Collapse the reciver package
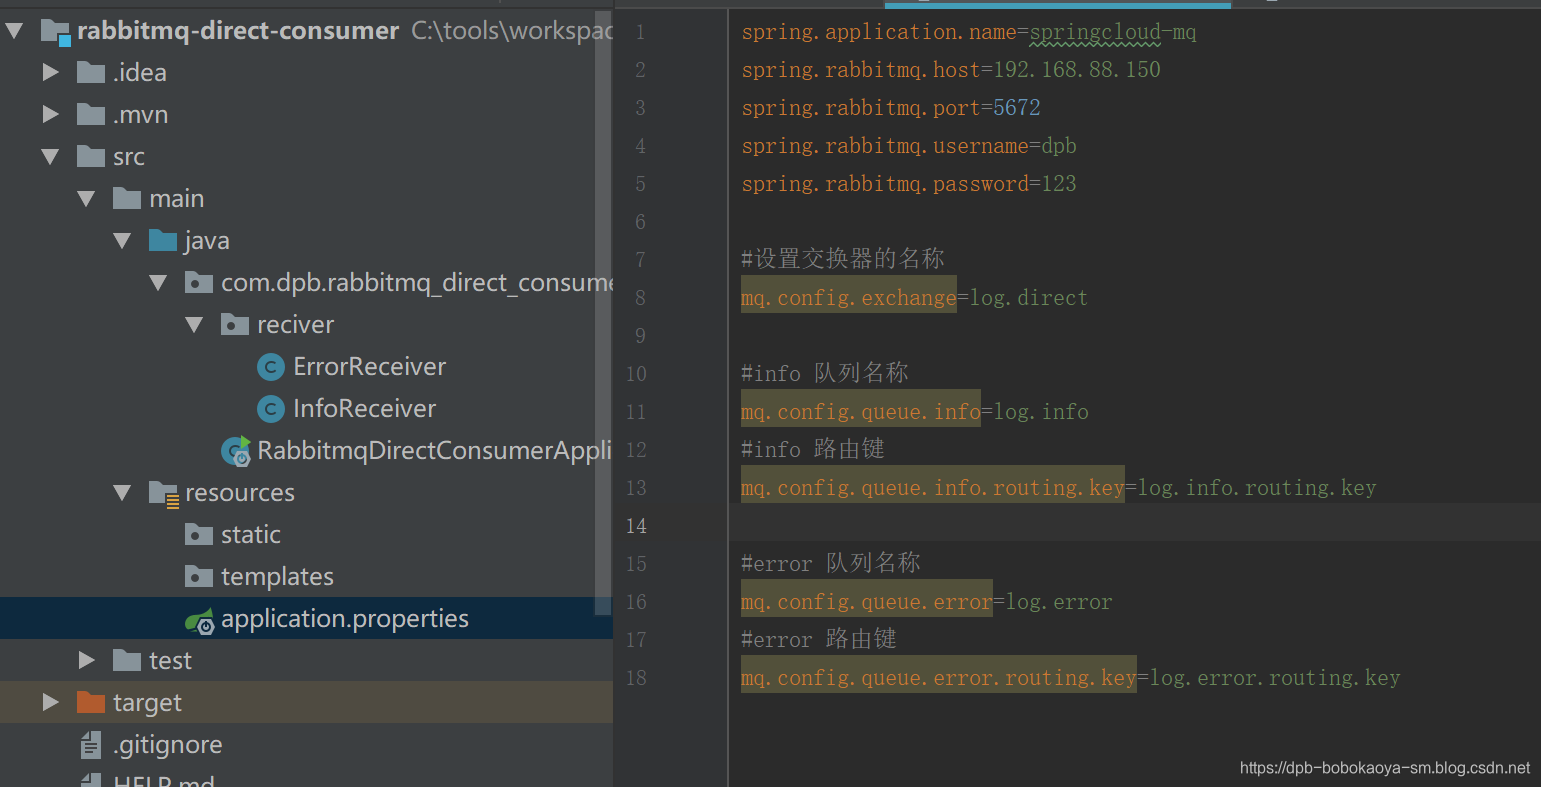The image size is (1541, 787). [x=194, y=325]
